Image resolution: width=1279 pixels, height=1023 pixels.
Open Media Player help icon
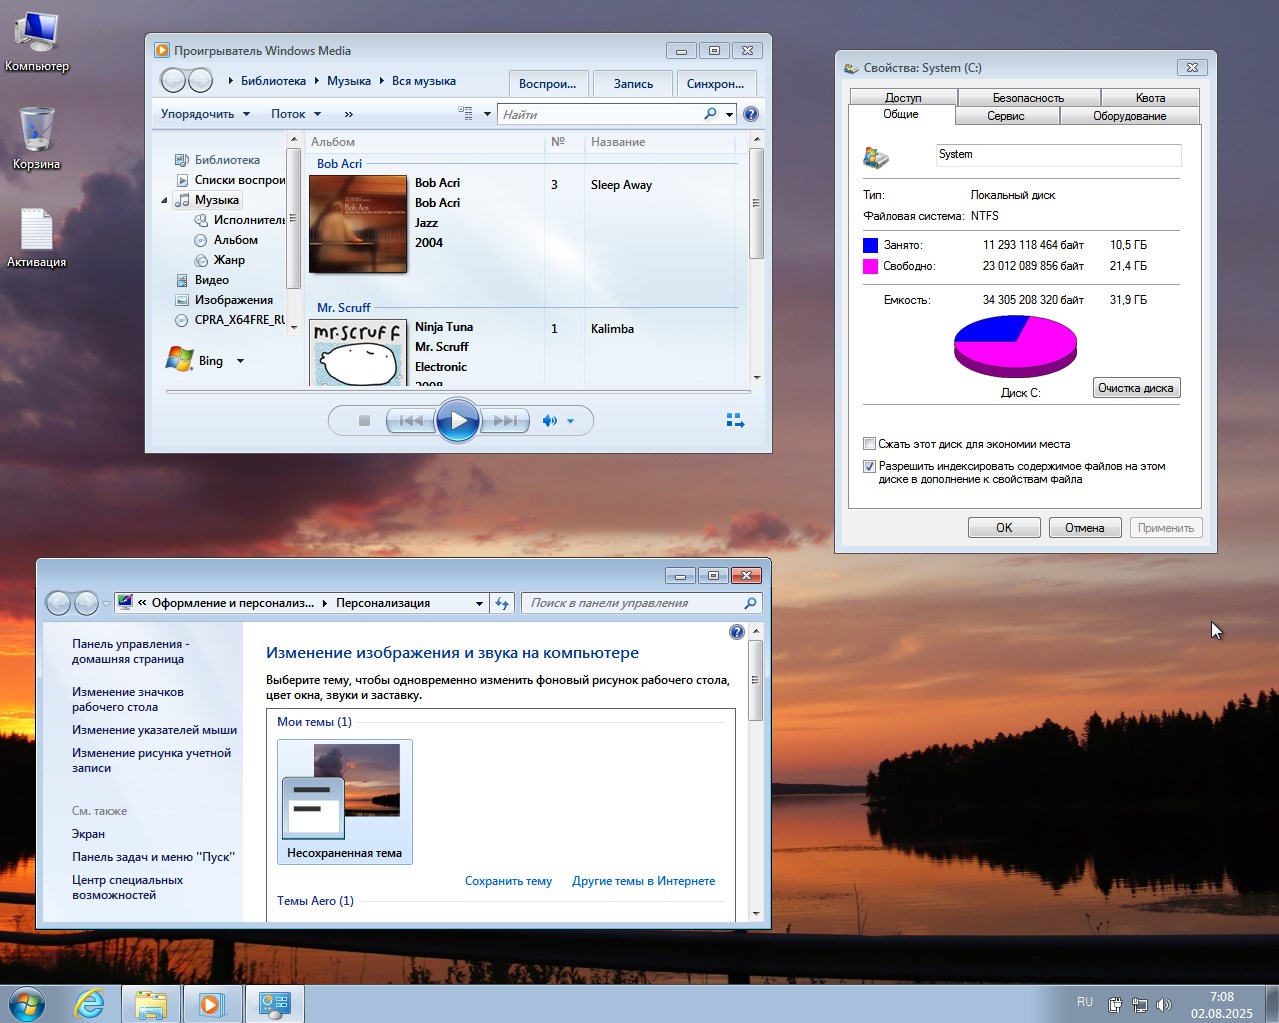point(751,114)
